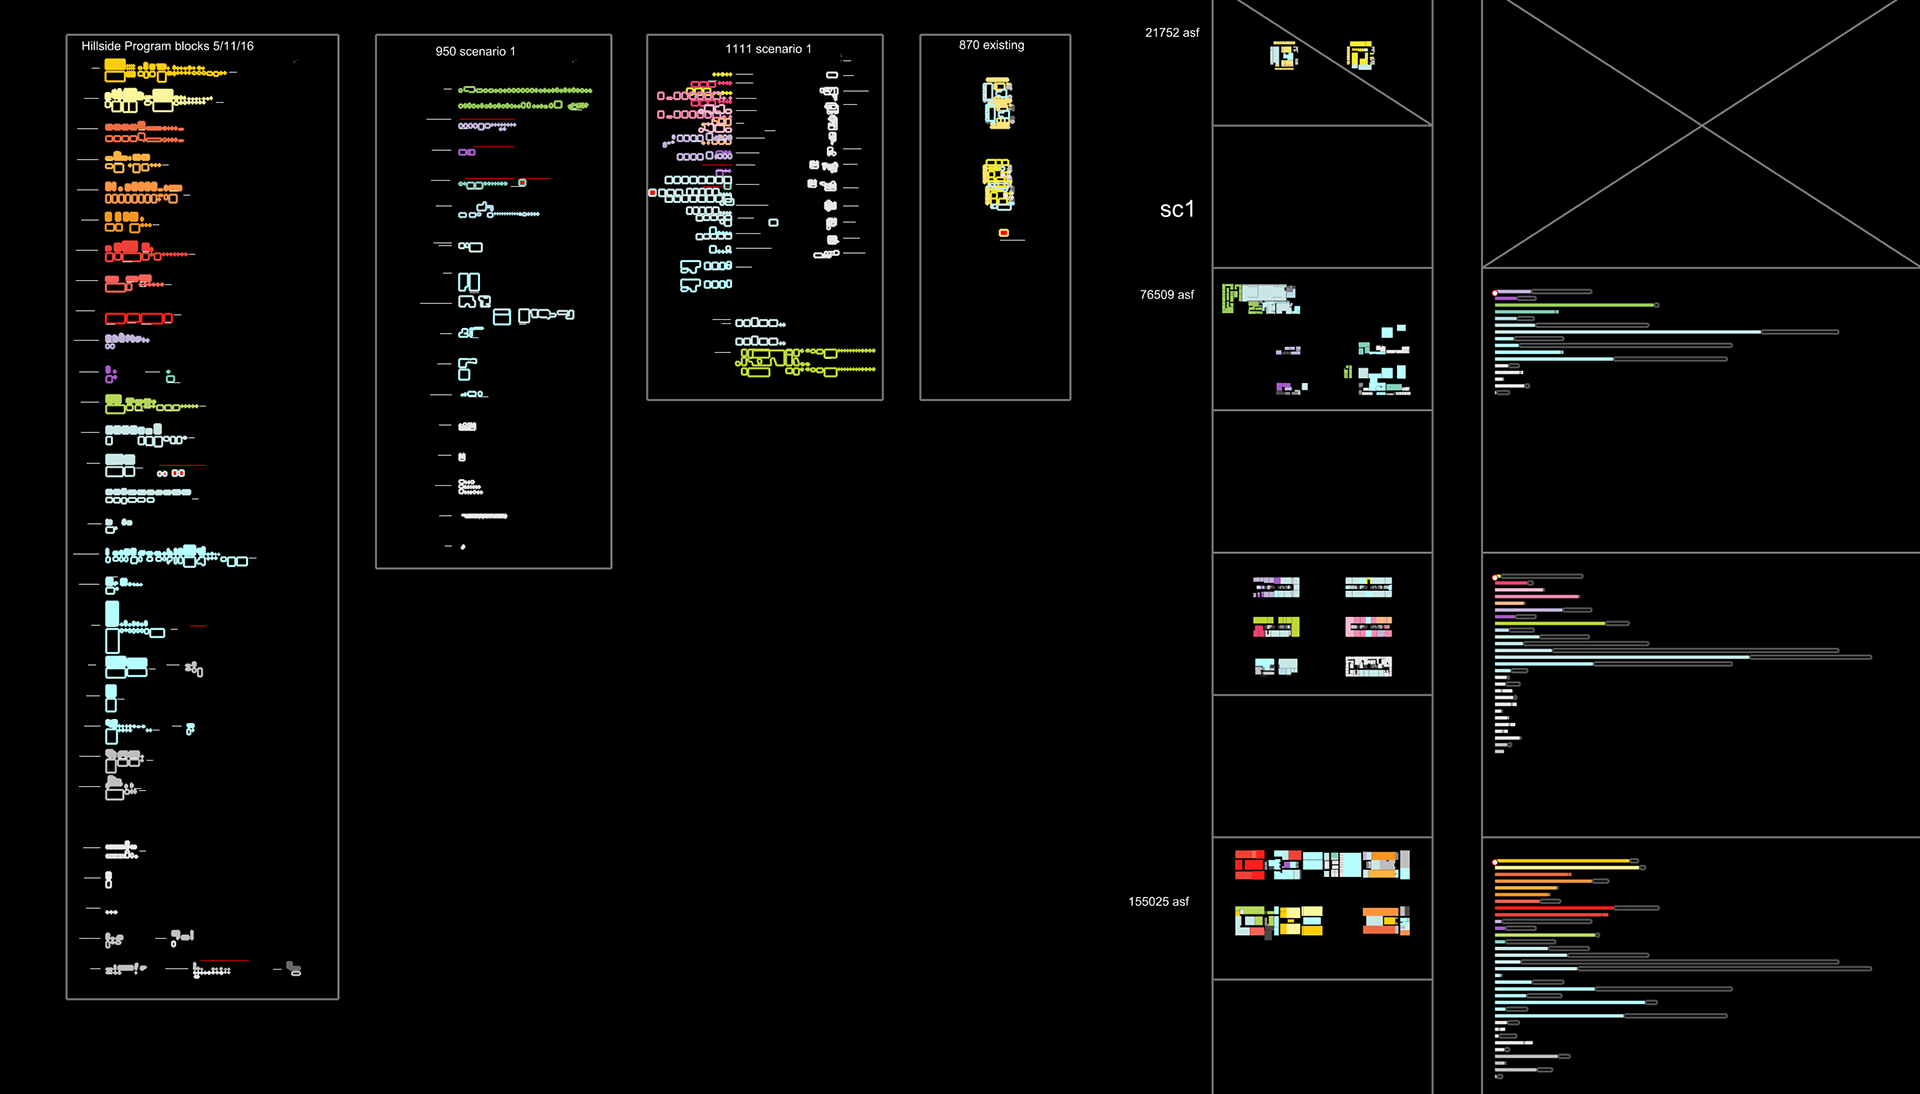The image size is (1920, 1094).
Task: Click the "21752 asf" area label
Action: click(x=1172, y=33)
